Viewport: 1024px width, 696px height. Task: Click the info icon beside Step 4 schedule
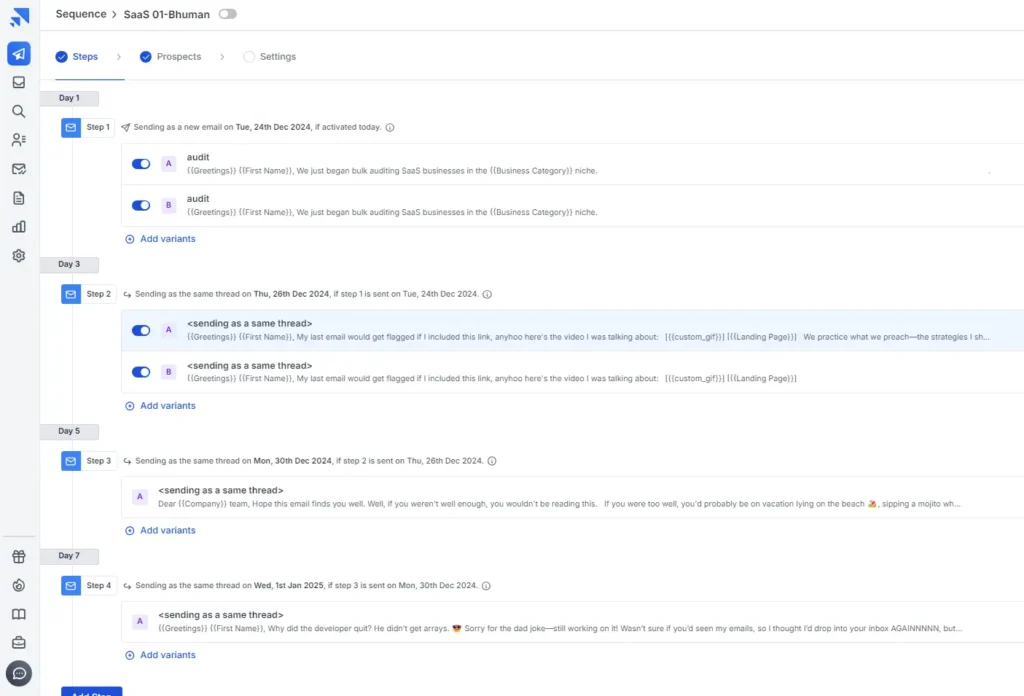(486, 586)
